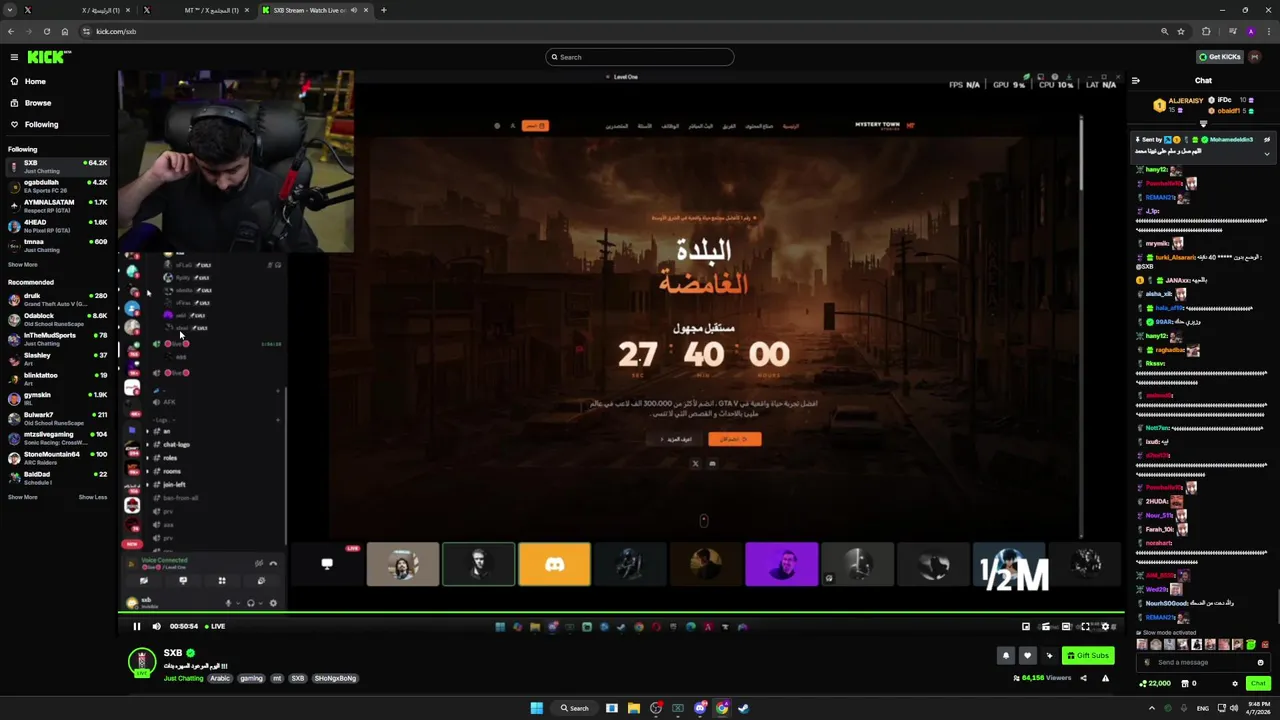The height and width of the screenshot is (720, 1280).
Task: Select the Arabic stream tag
Action: 220,678
